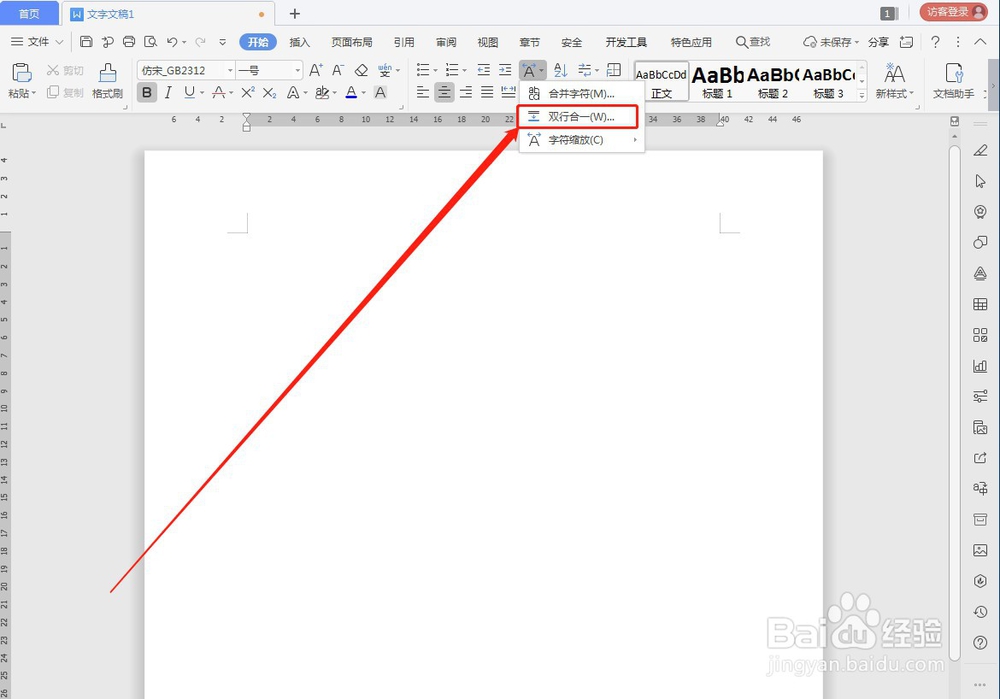Click the selection cursor icon in sidebar
Image resolution: width=1000 pixels, height=699 pixels.
(x=980, y=181)
